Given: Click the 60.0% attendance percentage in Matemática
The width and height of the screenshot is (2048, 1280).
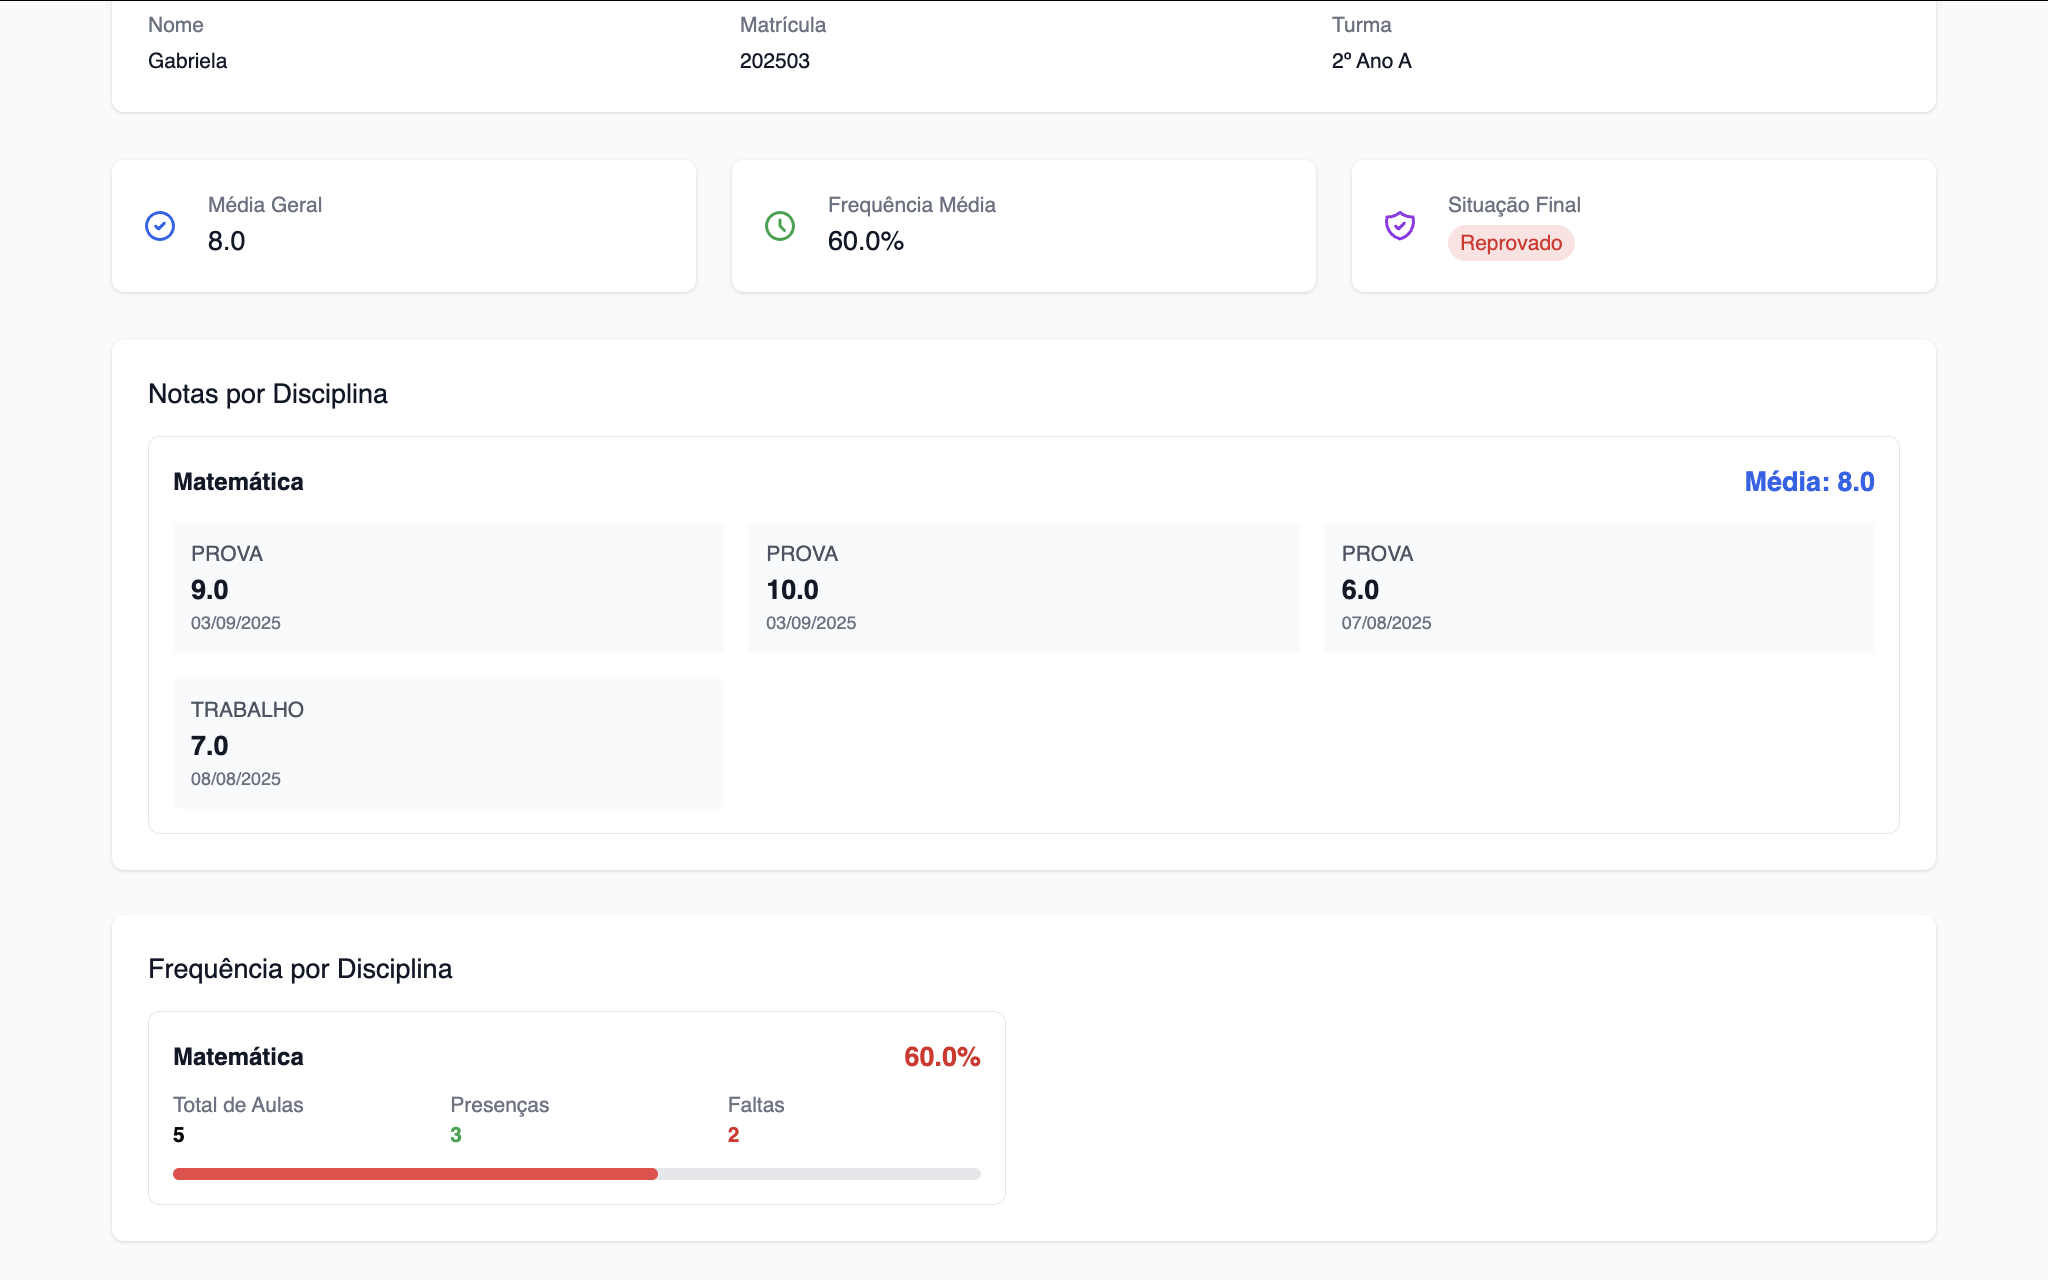Looking at the screenshot, I should (941, 1057).
